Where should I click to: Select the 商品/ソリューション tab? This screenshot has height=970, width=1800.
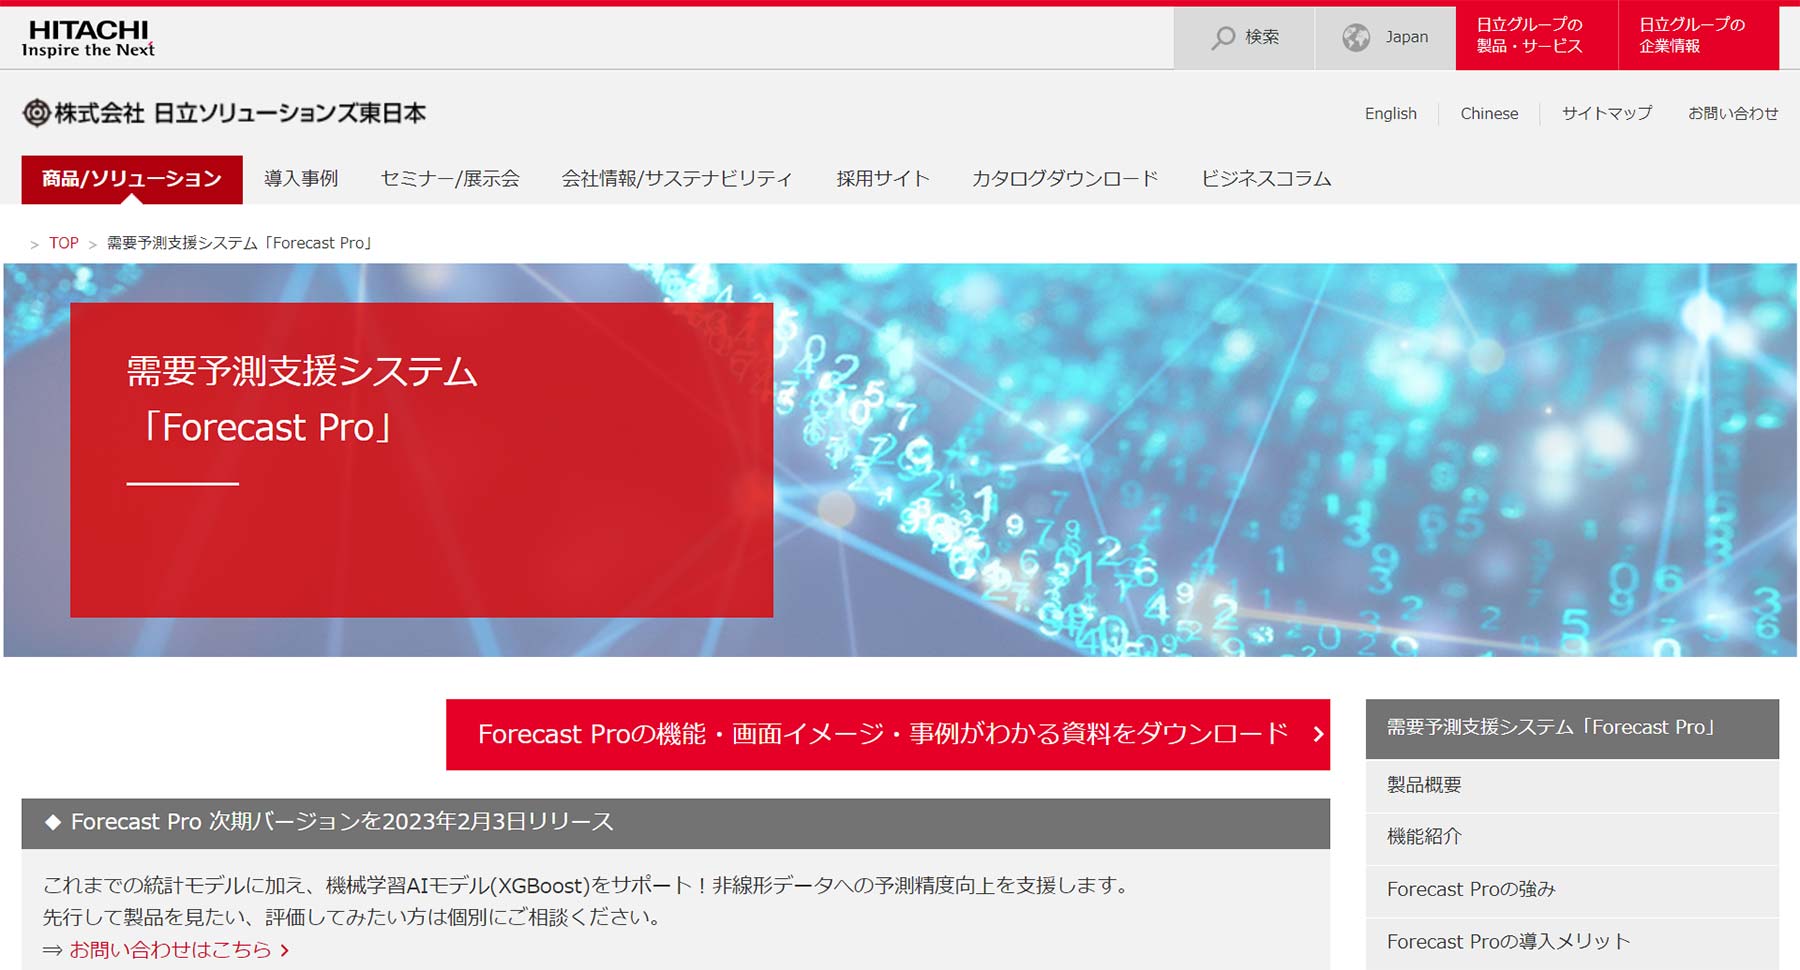pyautogui.click(x=132, y=180)
